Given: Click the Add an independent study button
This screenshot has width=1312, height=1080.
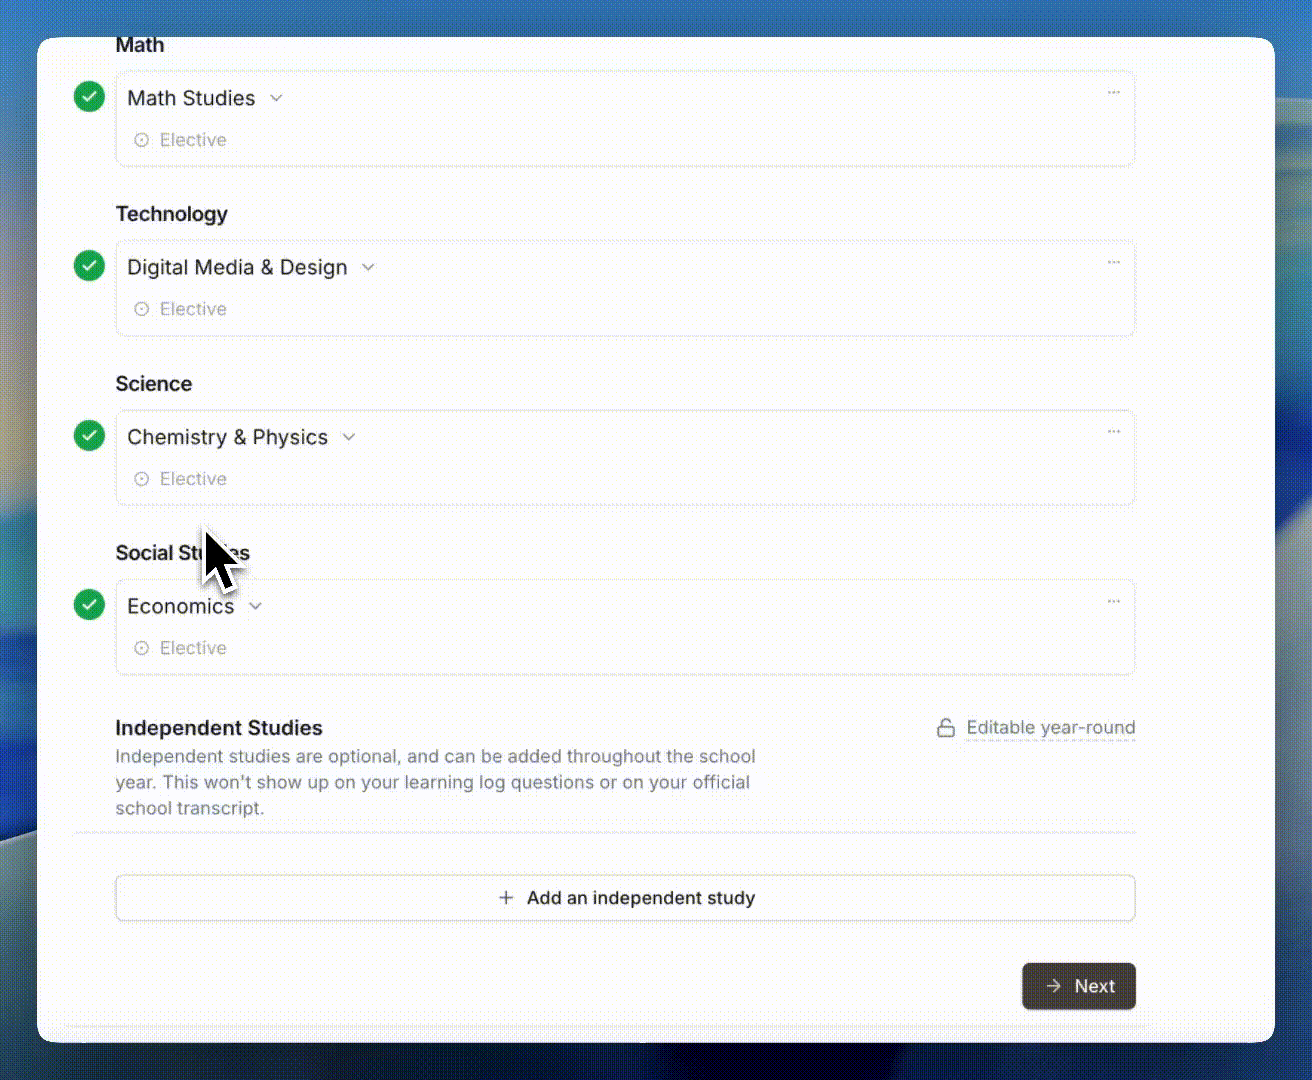Looking at the screenshot, I should [x=625, y=898].
